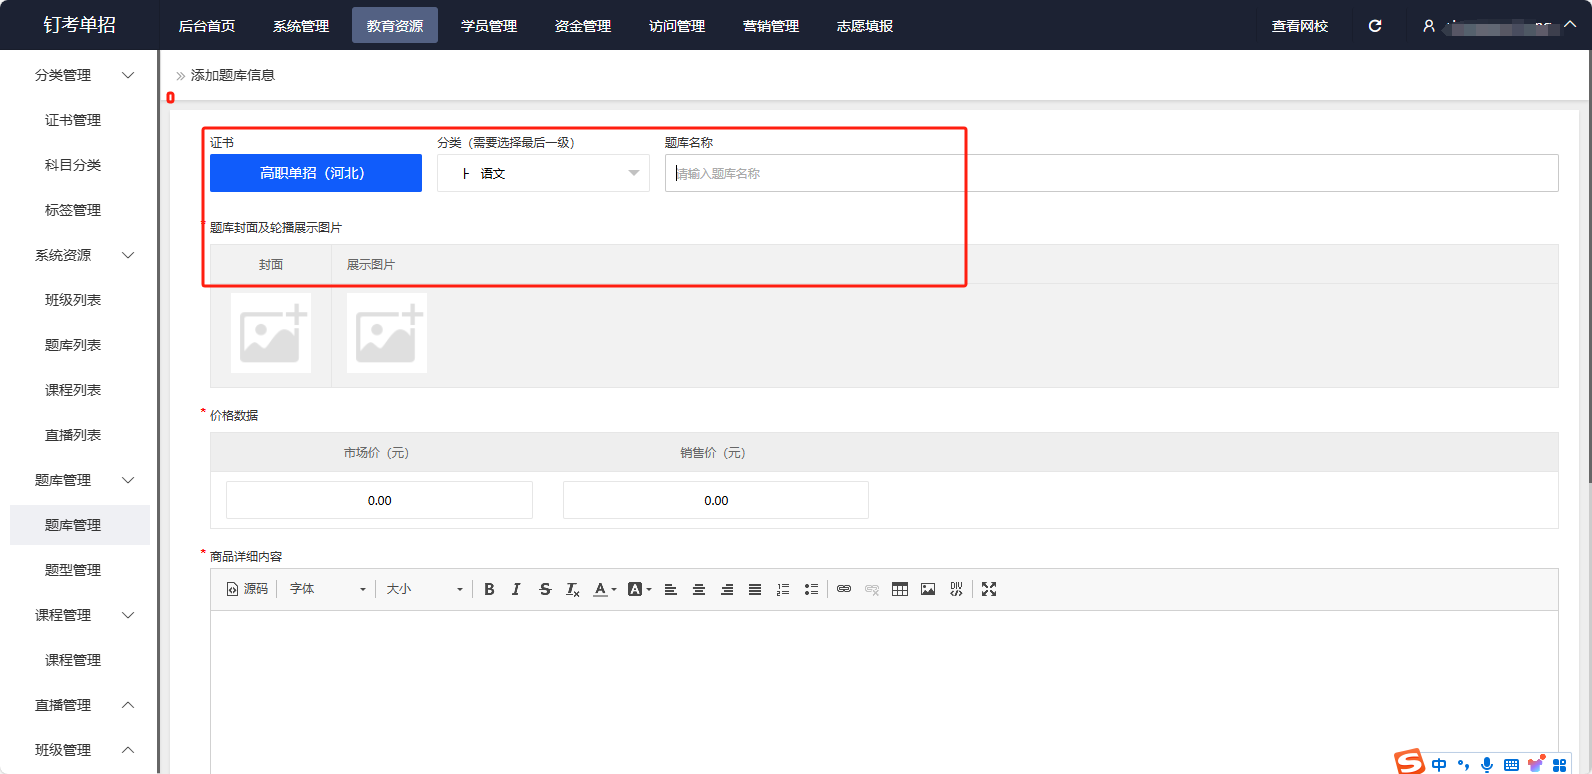This screenshot has width=1592, height=774.
Task: Go to 标签管理 in sidebar
Action: click(x=73, y=210)
